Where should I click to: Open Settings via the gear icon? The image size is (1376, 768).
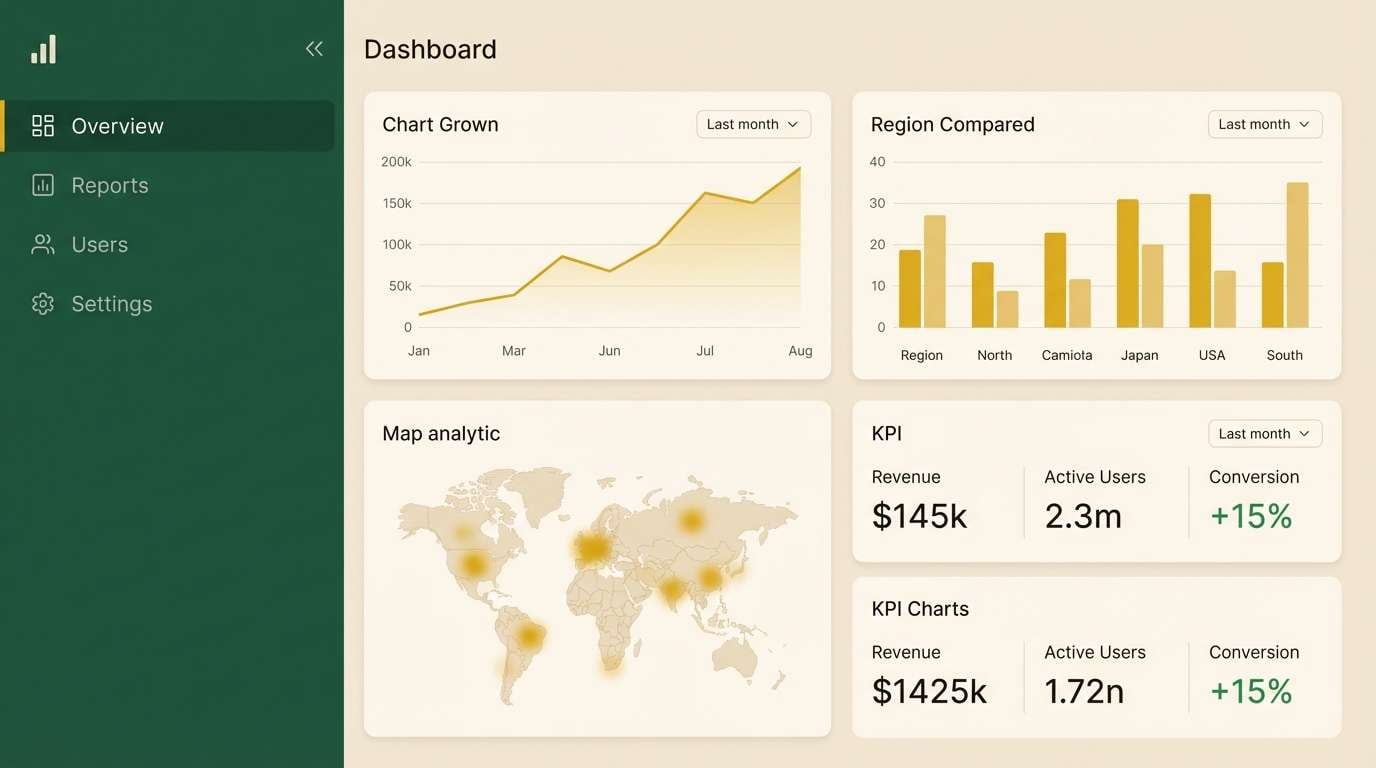pos(42,303)
